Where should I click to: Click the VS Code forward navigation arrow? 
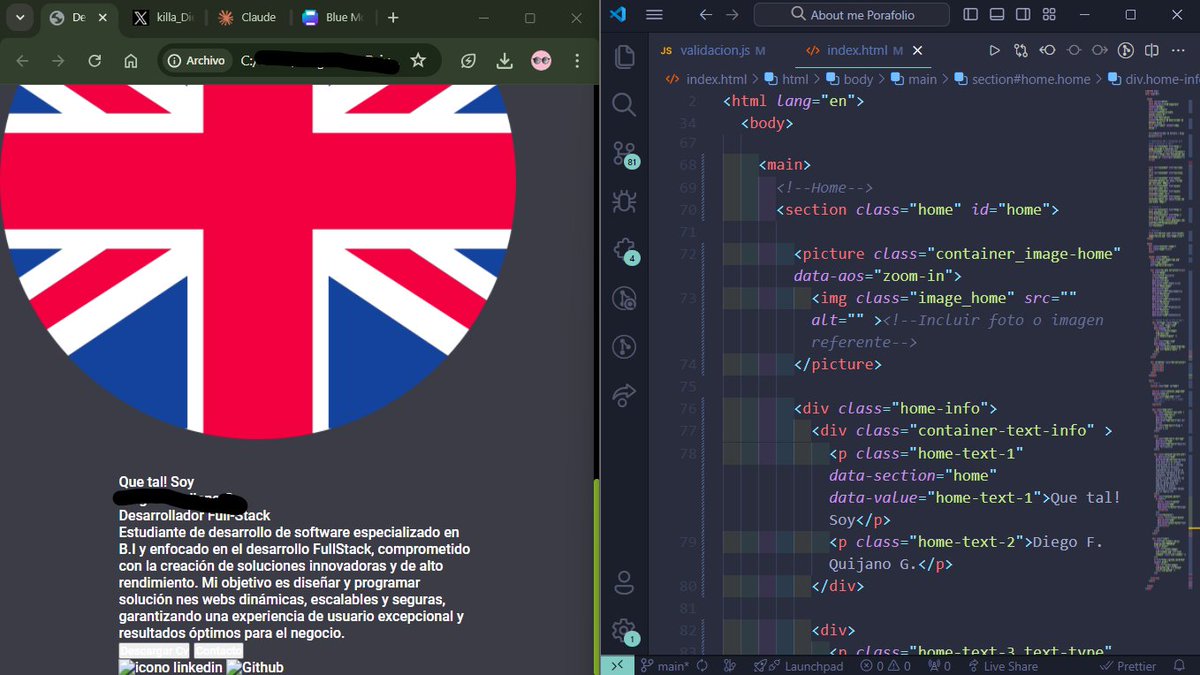coord(734,15)
